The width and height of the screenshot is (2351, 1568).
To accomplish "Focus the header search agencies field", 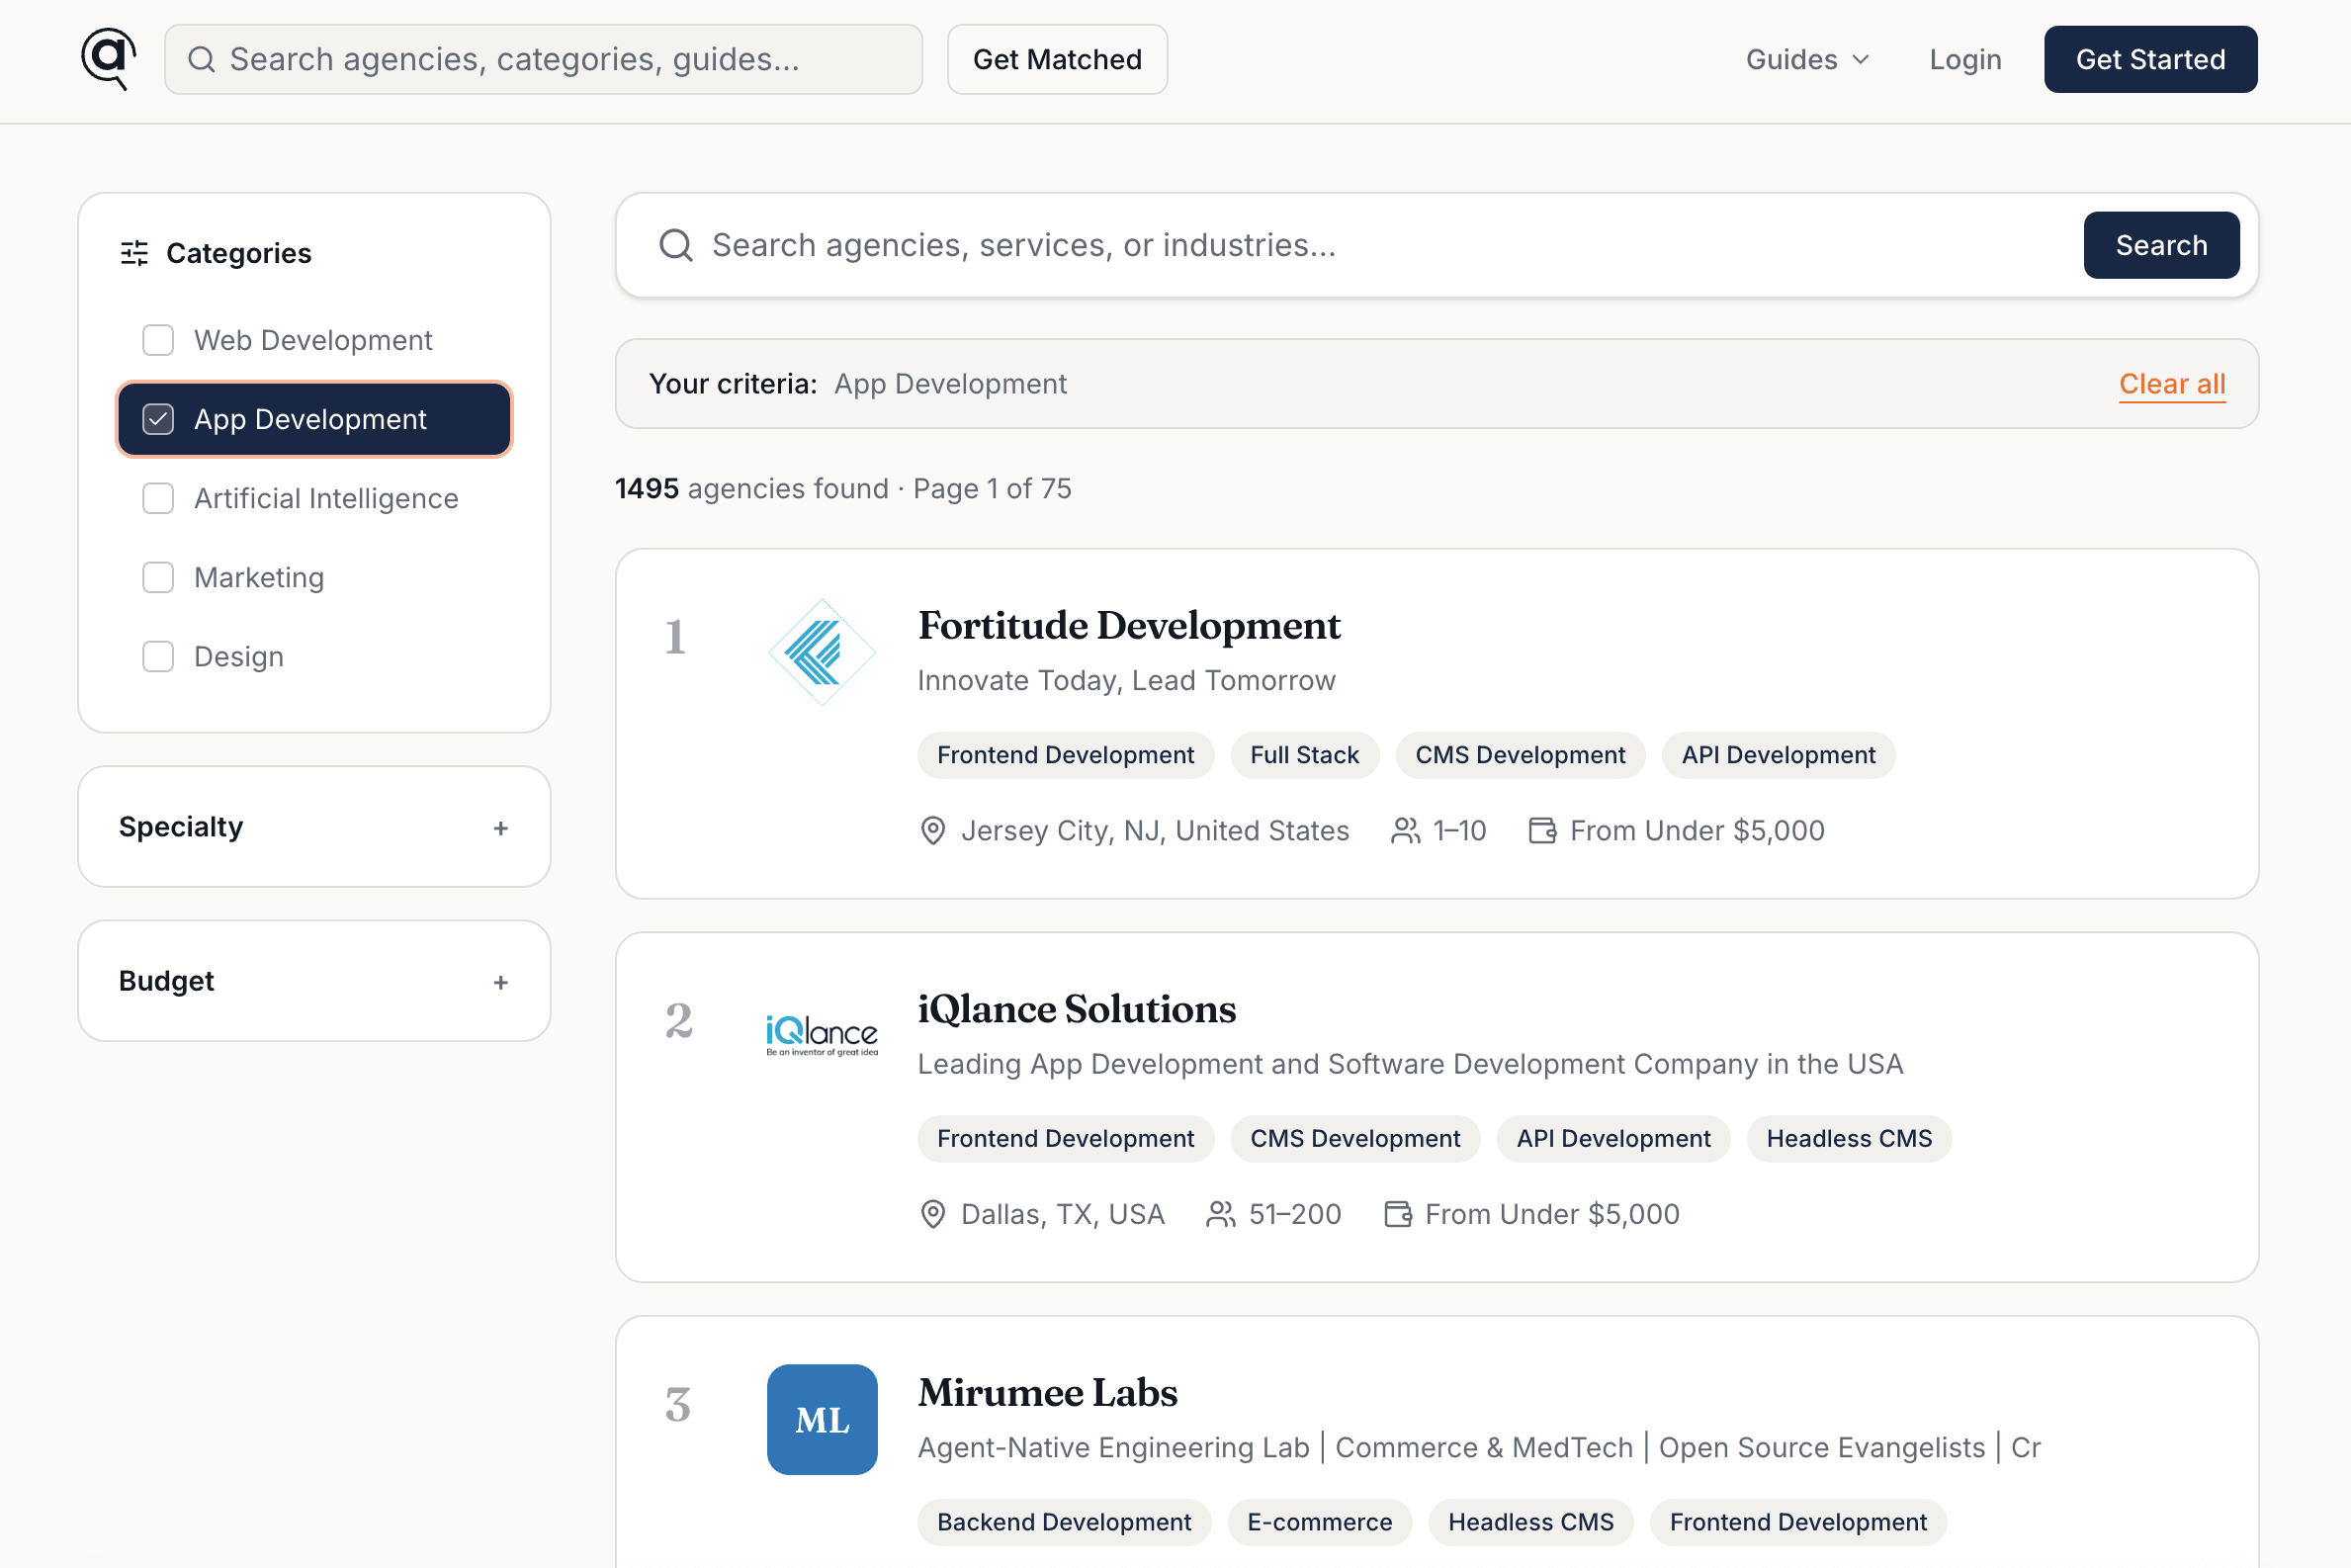I will point(543,60).
